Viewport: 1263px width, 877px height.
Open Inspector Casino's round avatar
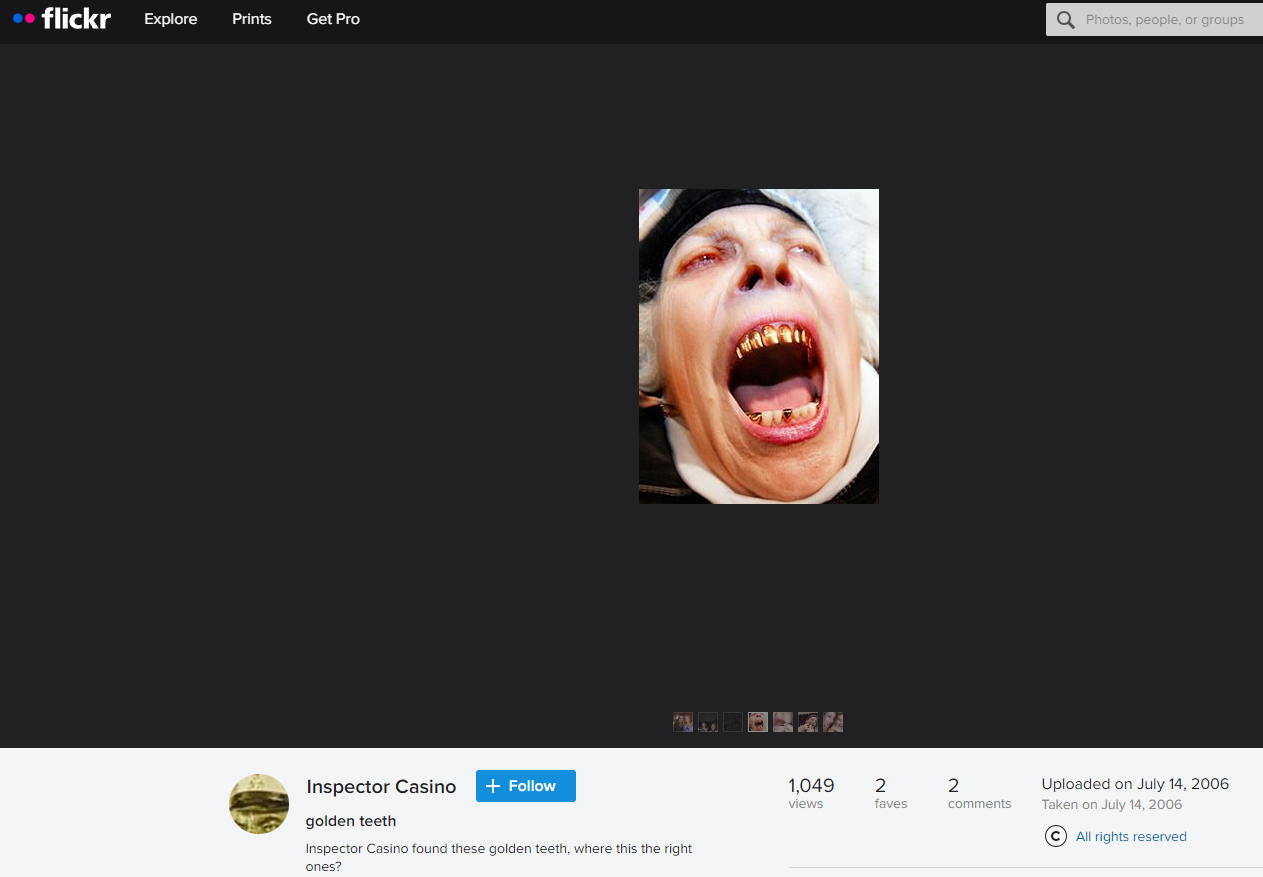[259, 804]
